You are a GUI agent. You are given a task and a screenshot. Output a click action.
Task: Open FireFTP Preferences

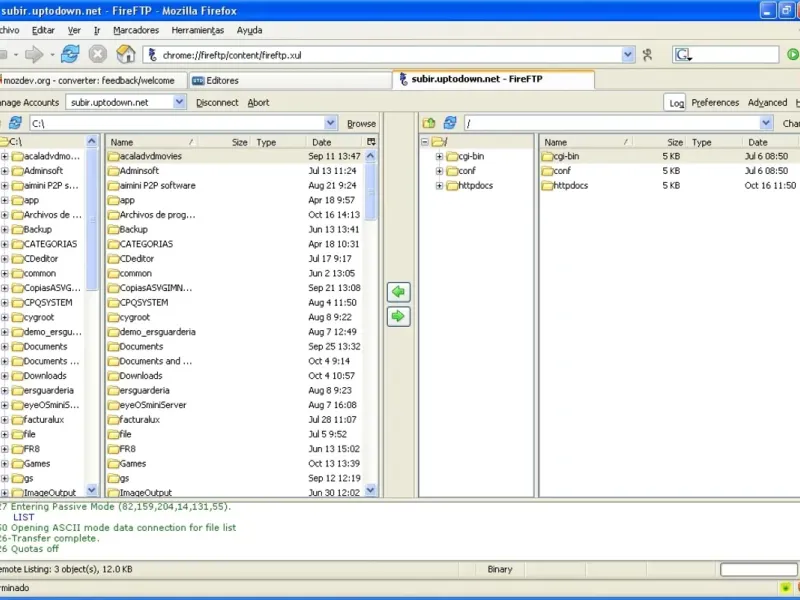coord(715,103)
